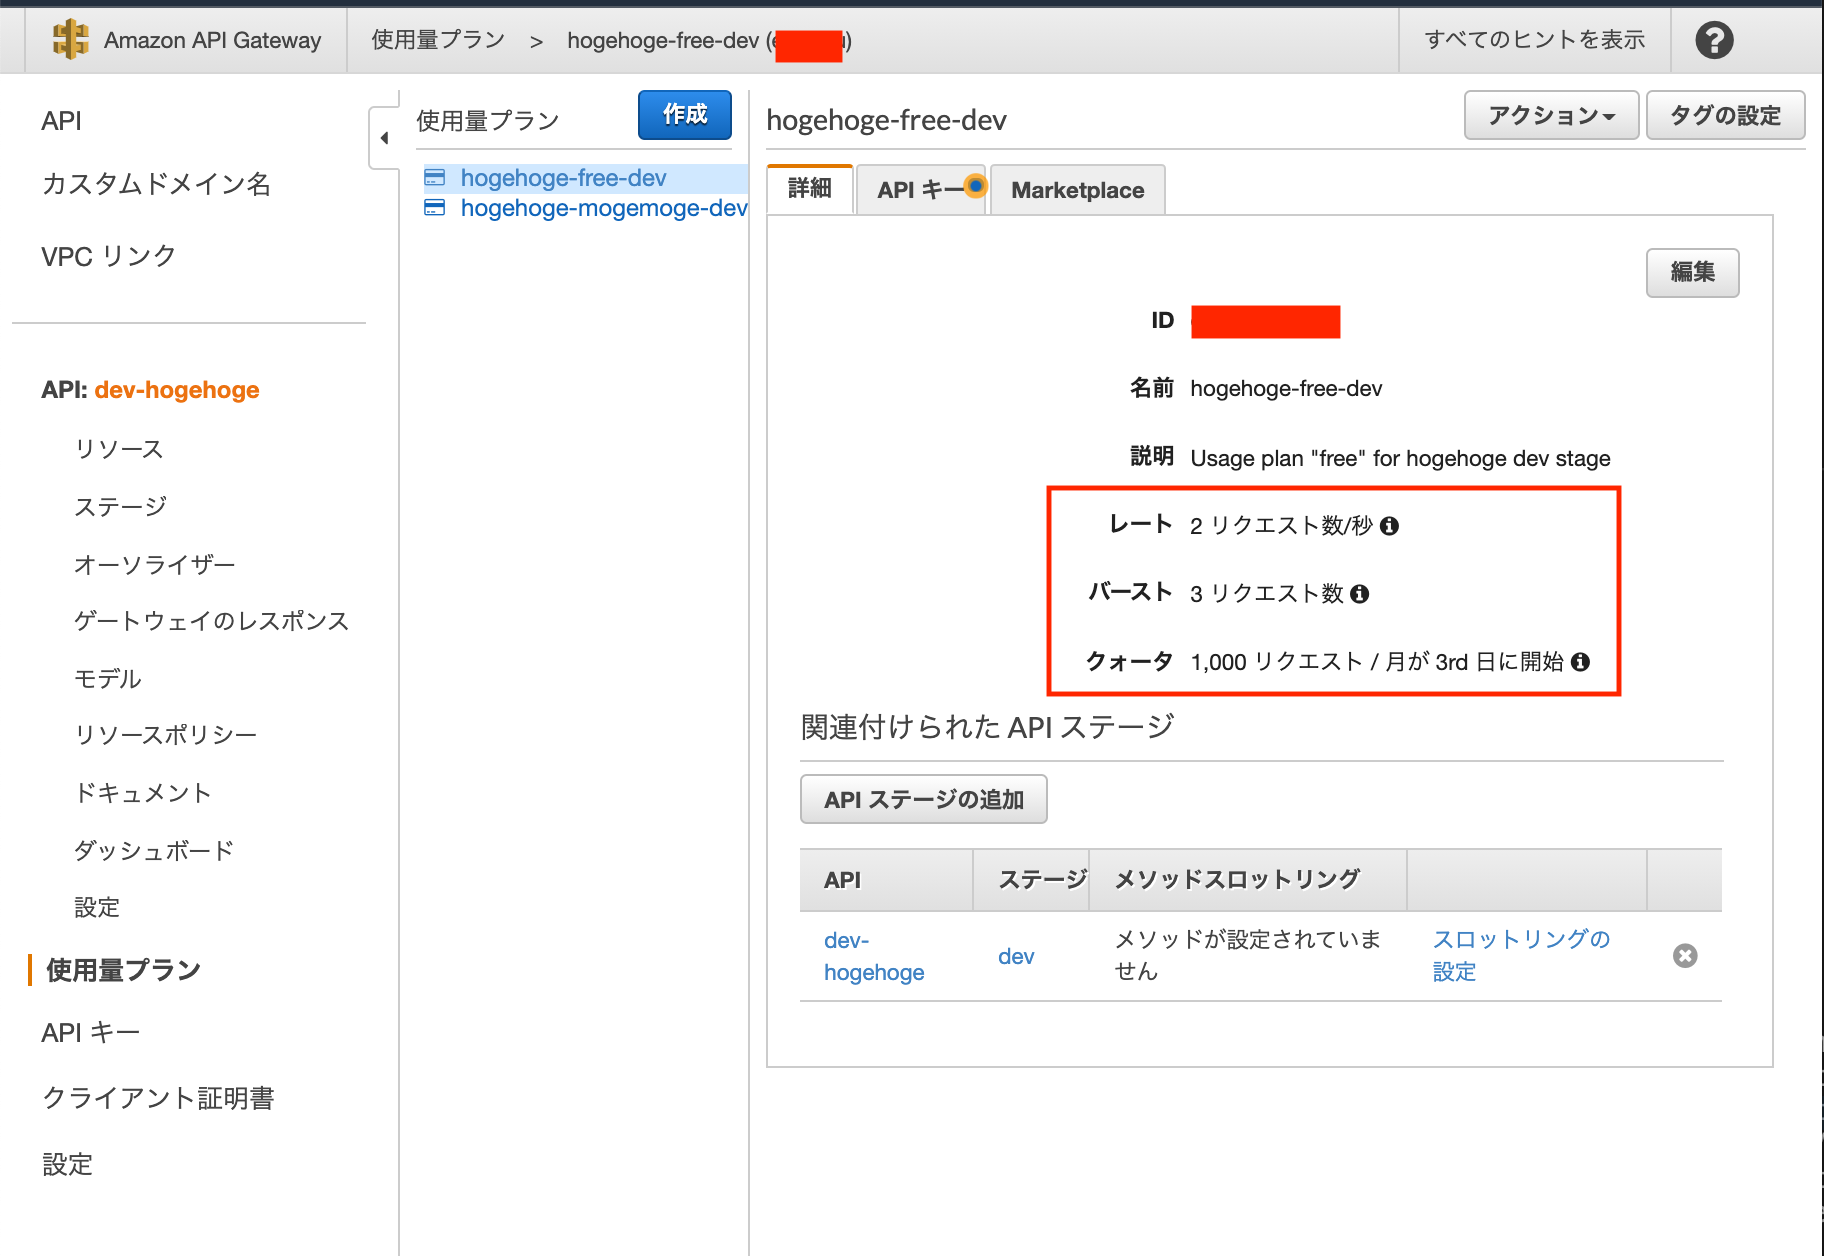Click the Amazon API Gateway logo icon
This screenshot has width=1824, height=1256.
68,40
